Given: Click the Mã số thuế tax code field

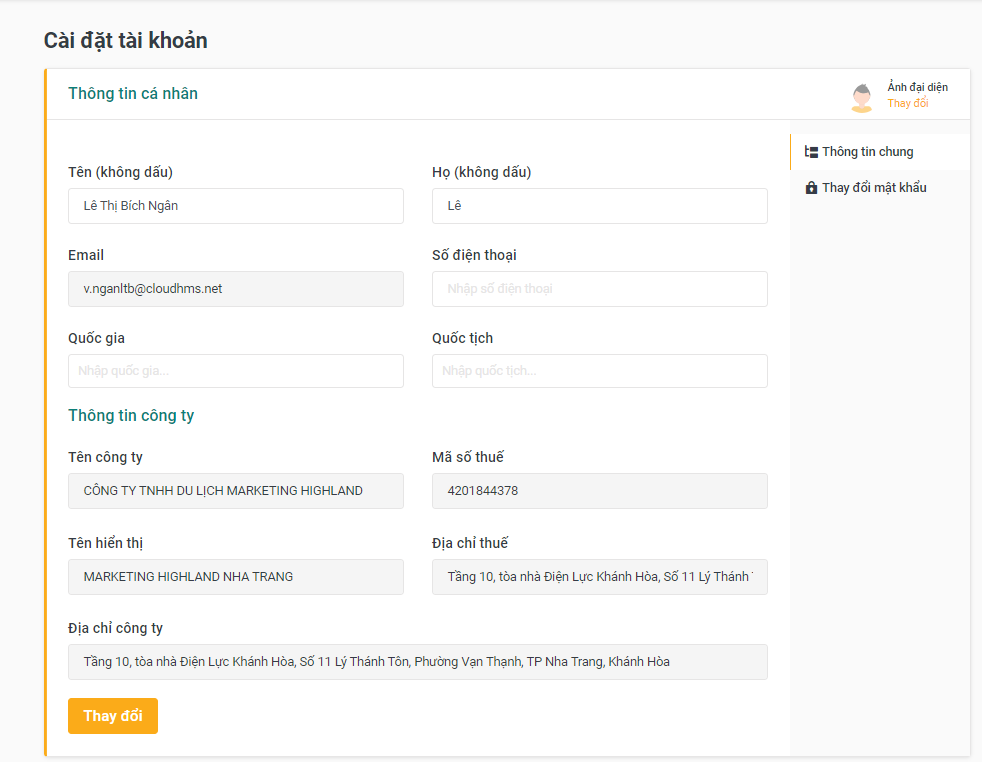Looking at the screenshot, I should (600, 491).
